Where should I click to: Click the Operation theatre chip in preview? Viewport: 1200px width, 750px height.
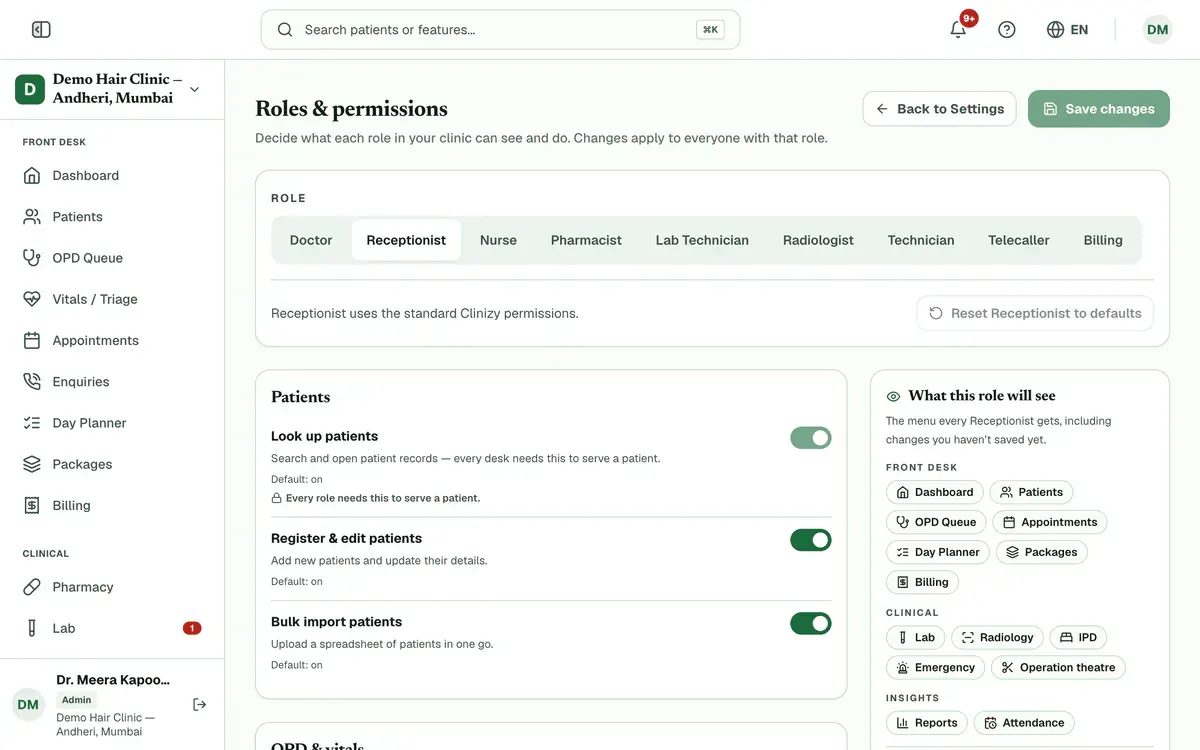[x=1058, y=668]
